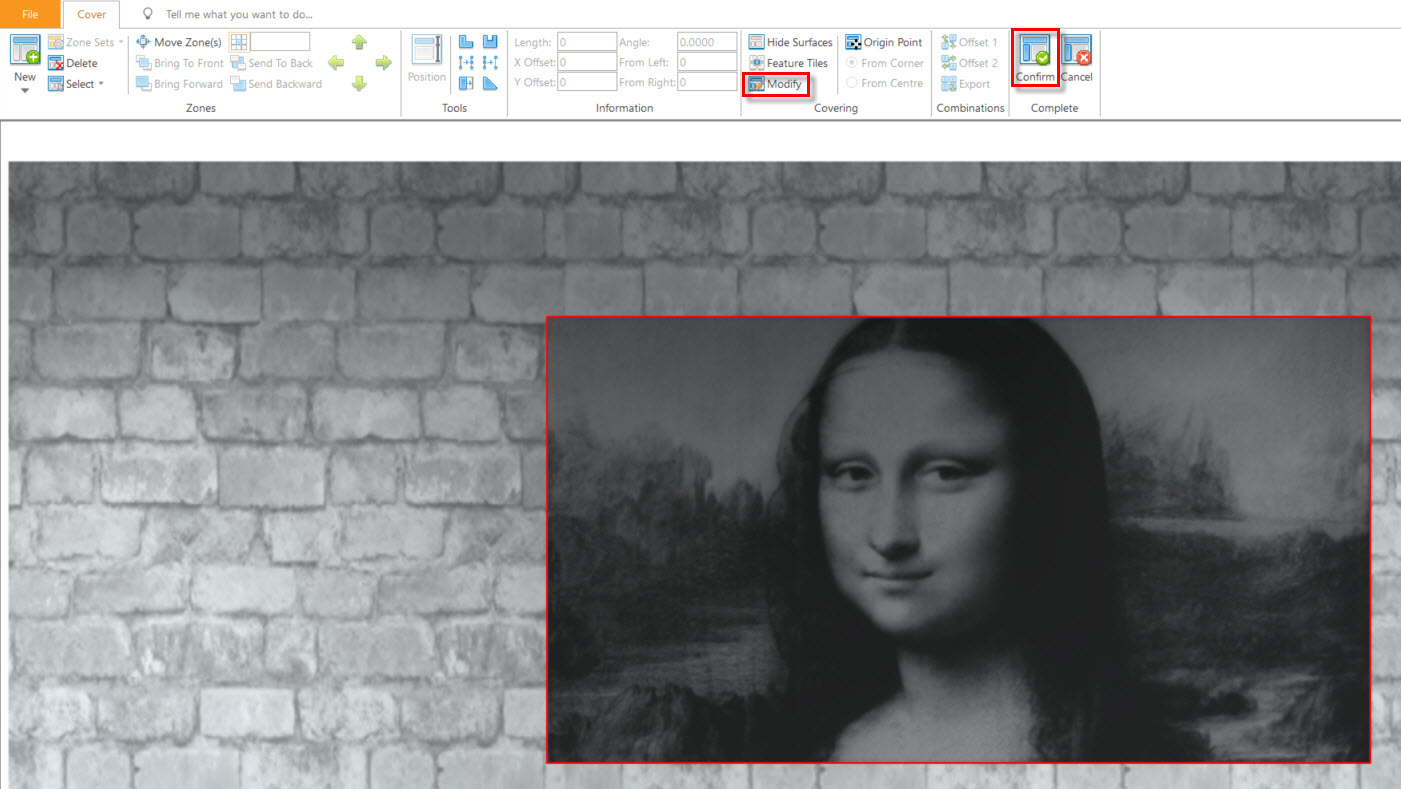Click the X Offset input field
The width and height of the screenshot is (1401, 789).
tap(587, 62)
